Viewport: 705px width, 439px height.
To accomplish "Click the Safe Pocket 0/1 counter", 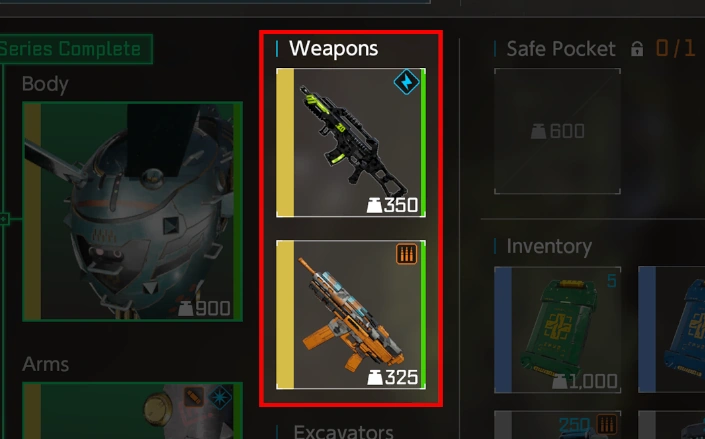I will pos(675,48).
